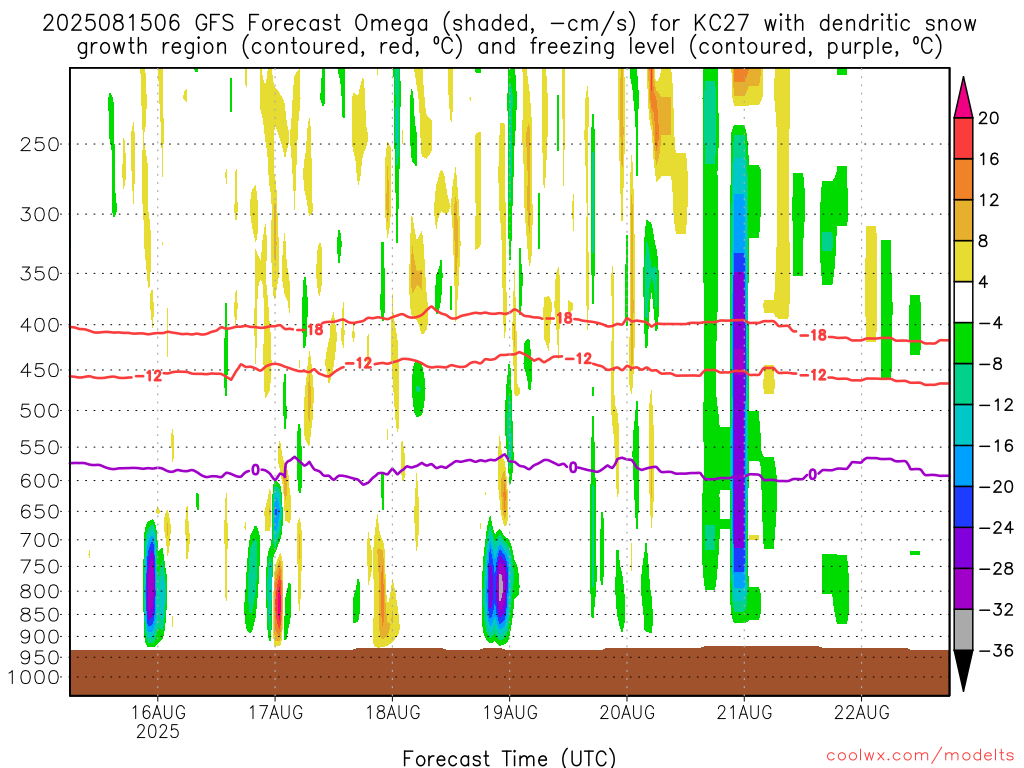Click the 650 pressure level label
This screenshot has width=1024, height=768.
click(x=40, y=511)
